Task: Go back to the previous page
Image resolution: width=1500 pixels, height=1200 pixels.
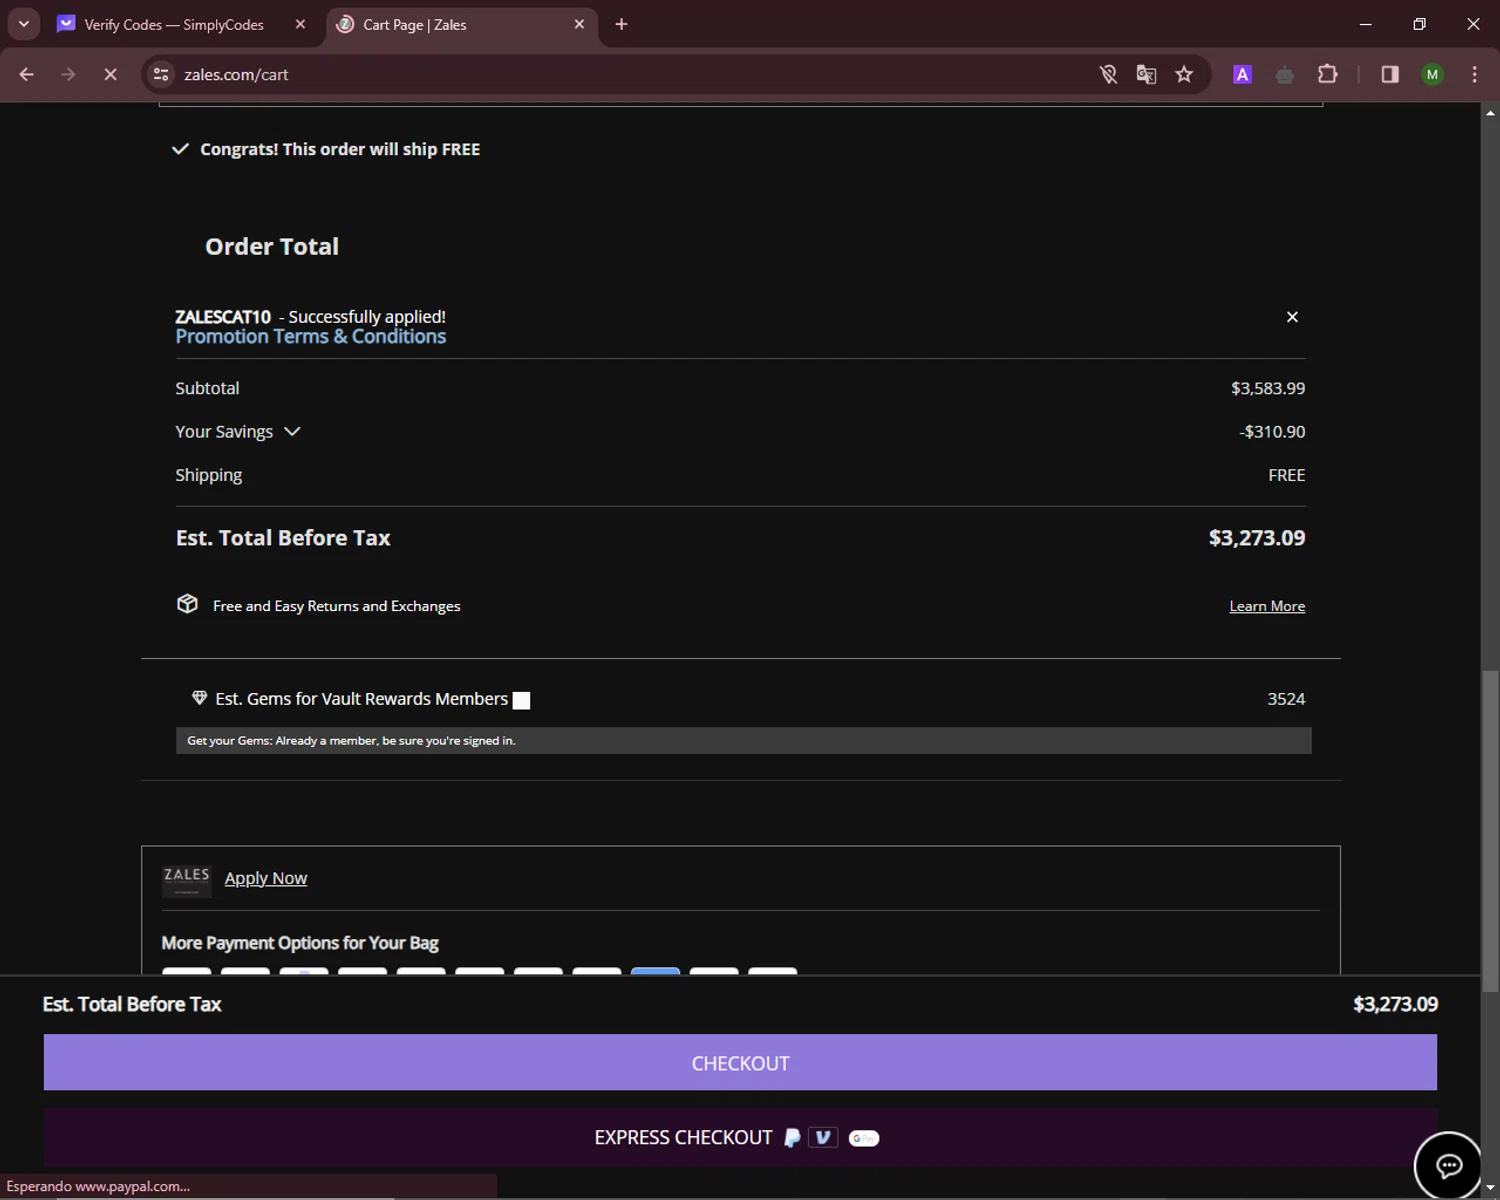Action: click(27, 74)
